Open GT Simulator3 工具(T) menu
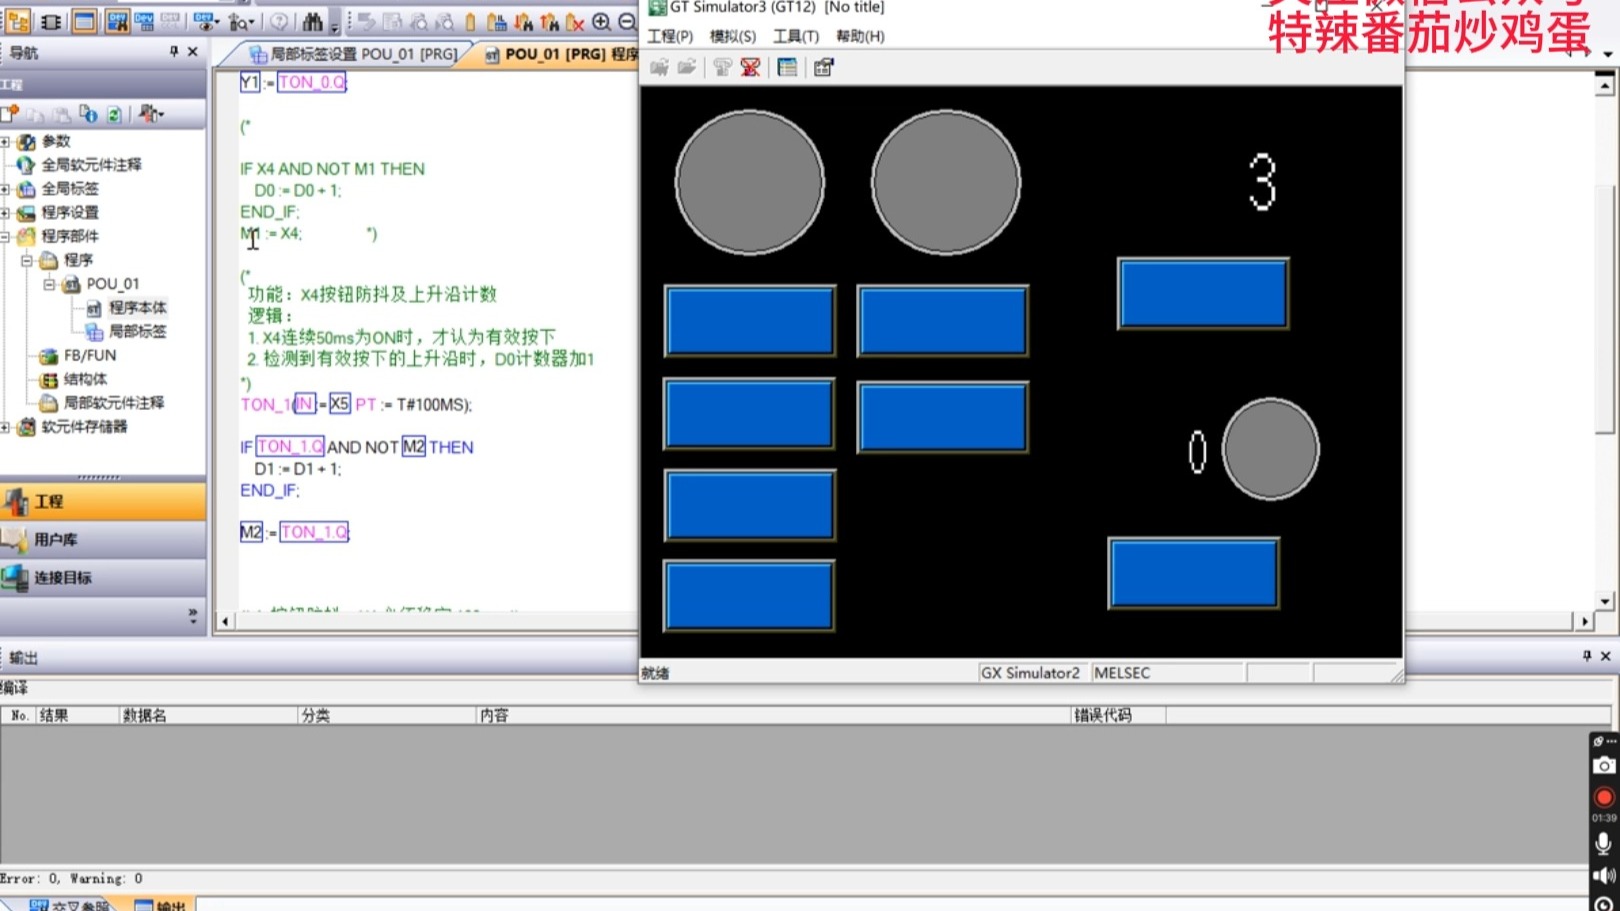Viewport: 1620px width, 911px height. (x=795, y=36)
